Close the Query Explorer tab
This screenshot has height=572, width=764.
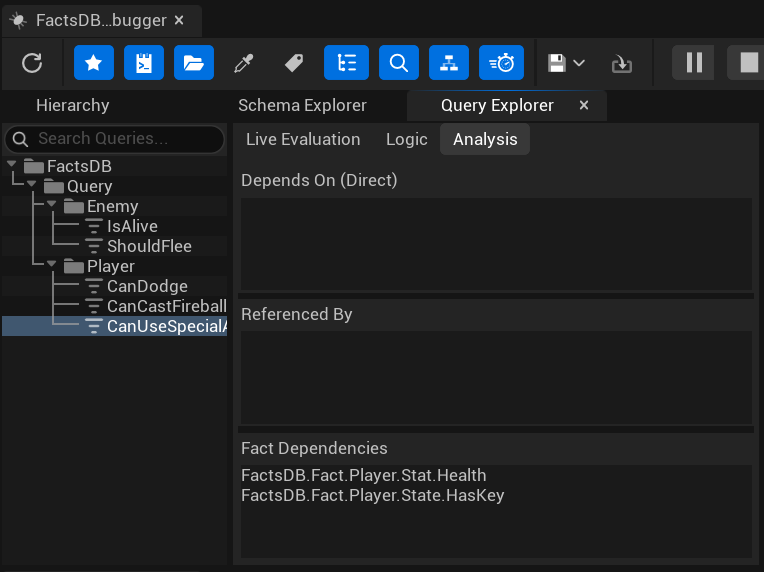[584, 105]
